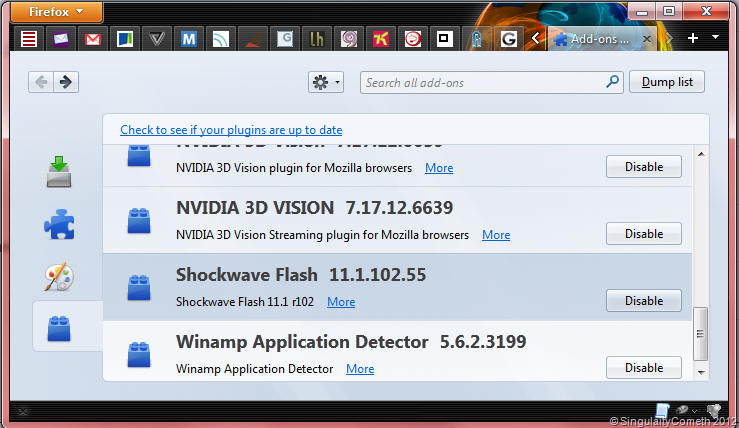This screenshot has width=739, height=428.
Task: Open the list-all-tabs dropdown arrow
Action: click(715, 37)
